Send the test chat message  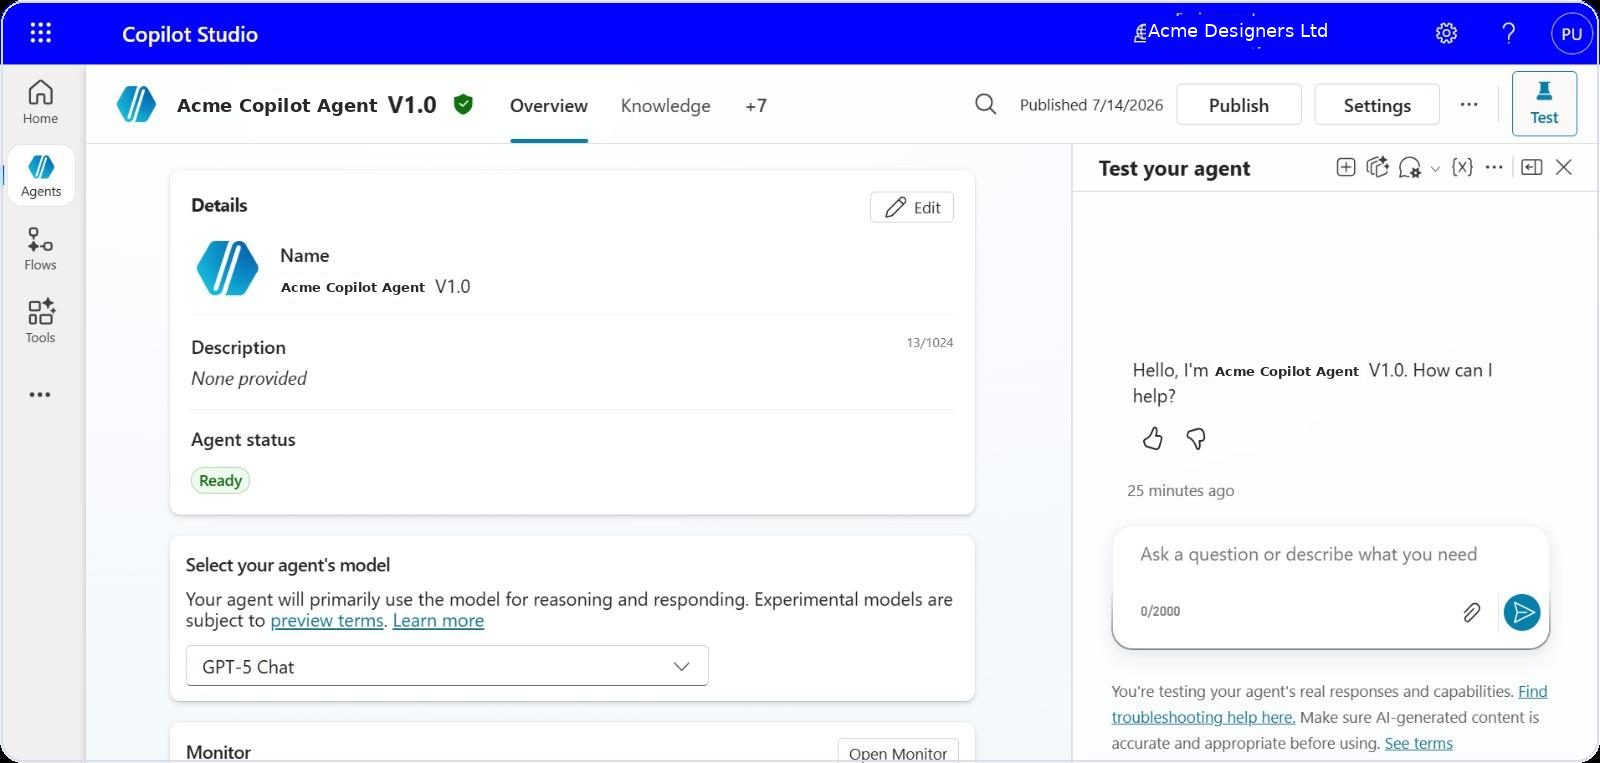[1522, 612]
